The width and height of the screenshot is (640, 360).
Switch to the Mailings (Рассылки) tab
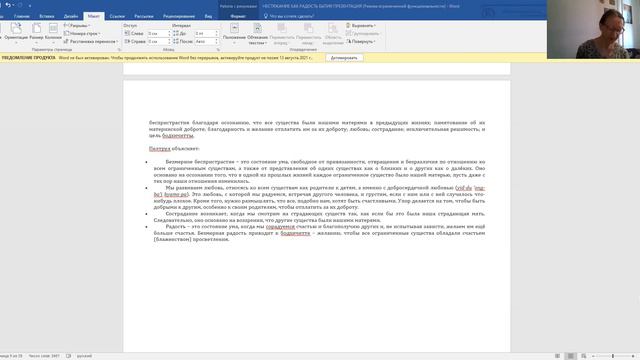coord(144,16)
